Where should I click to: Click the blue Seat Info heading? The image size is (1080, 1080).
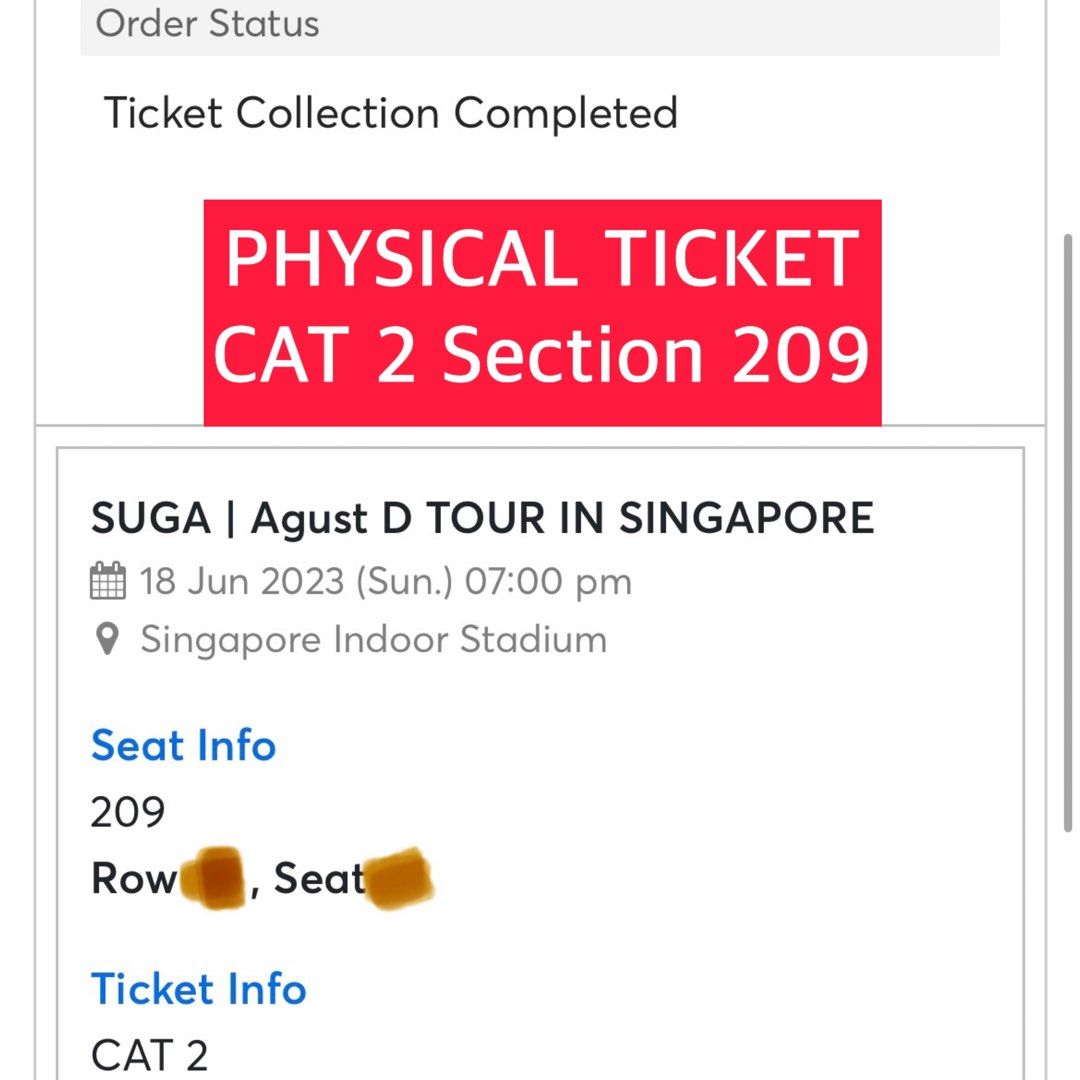(183, 746)
